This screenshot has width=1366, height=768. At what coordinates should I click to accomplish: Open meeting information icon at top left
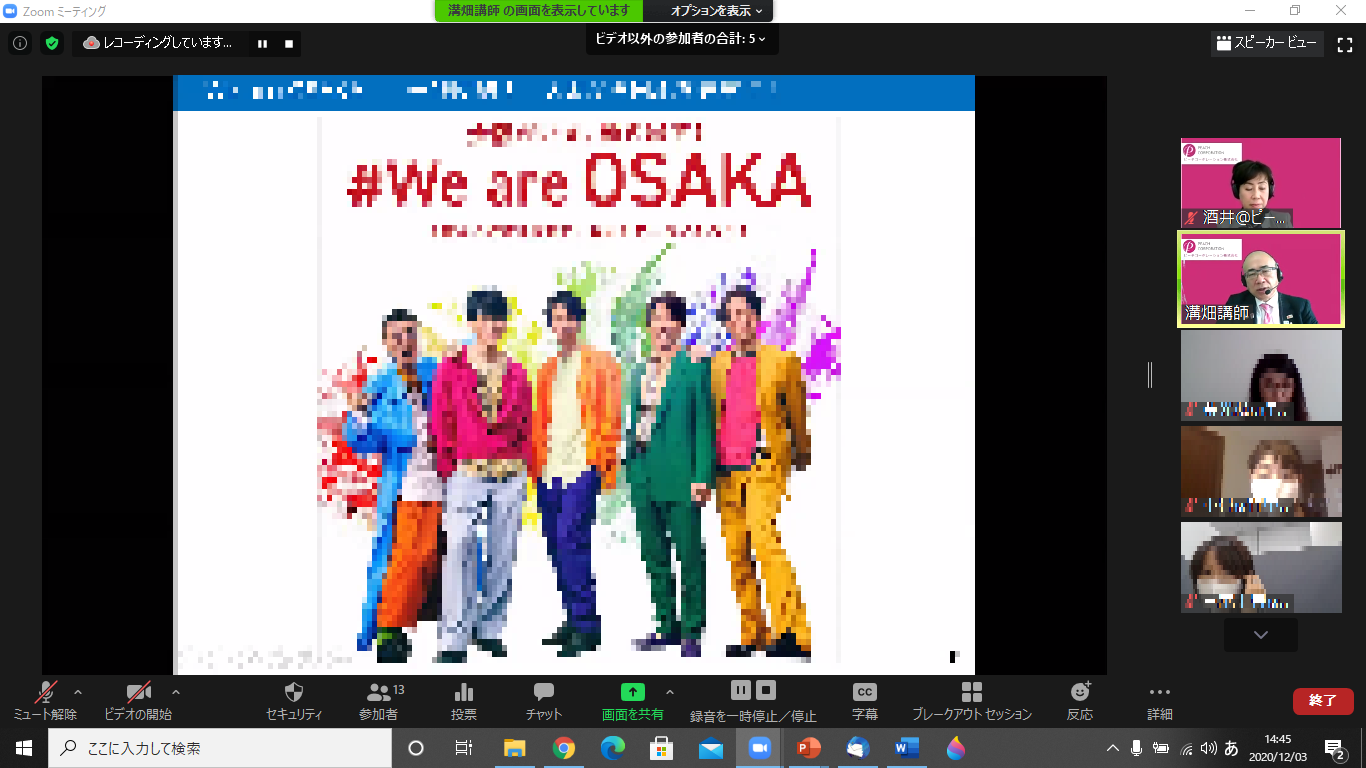click(19, 43)
